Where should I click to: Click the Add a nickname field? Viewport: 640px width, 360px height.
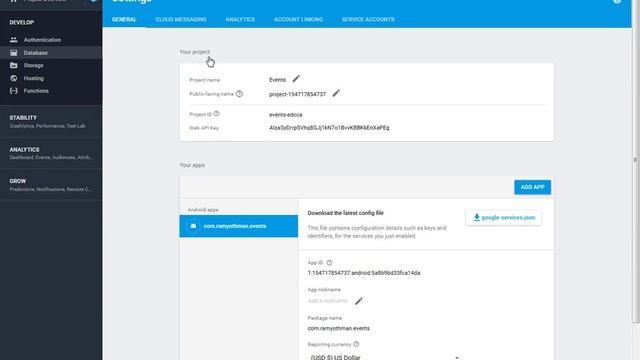tap(327, 301)
